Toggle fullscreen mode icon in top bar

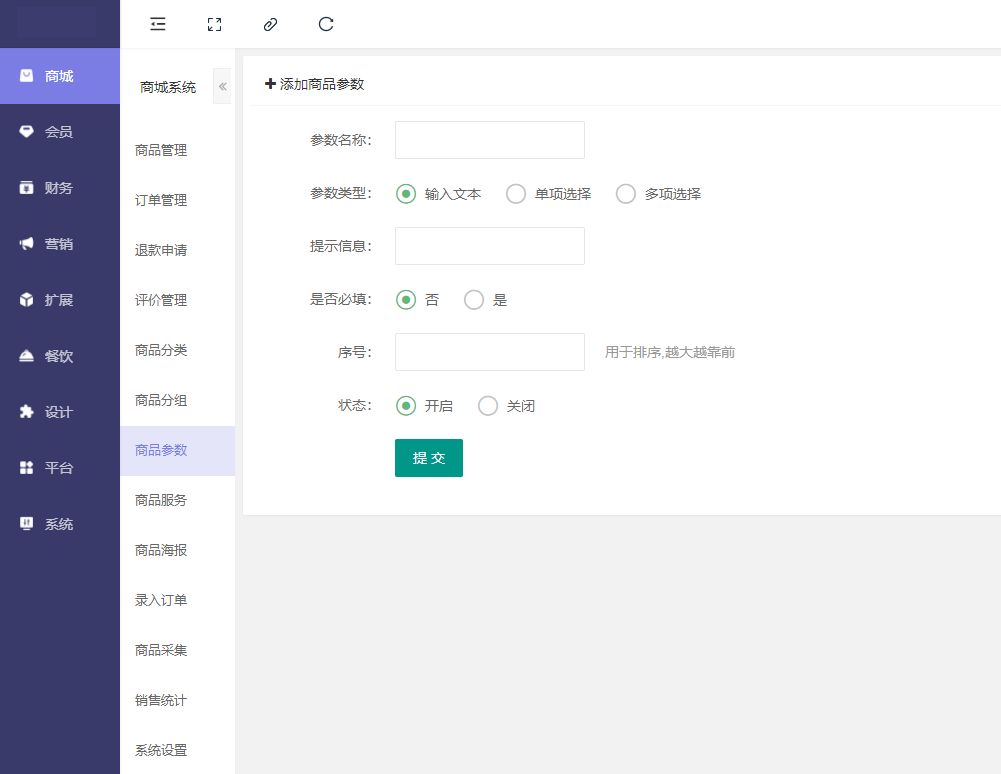point(214,25)
